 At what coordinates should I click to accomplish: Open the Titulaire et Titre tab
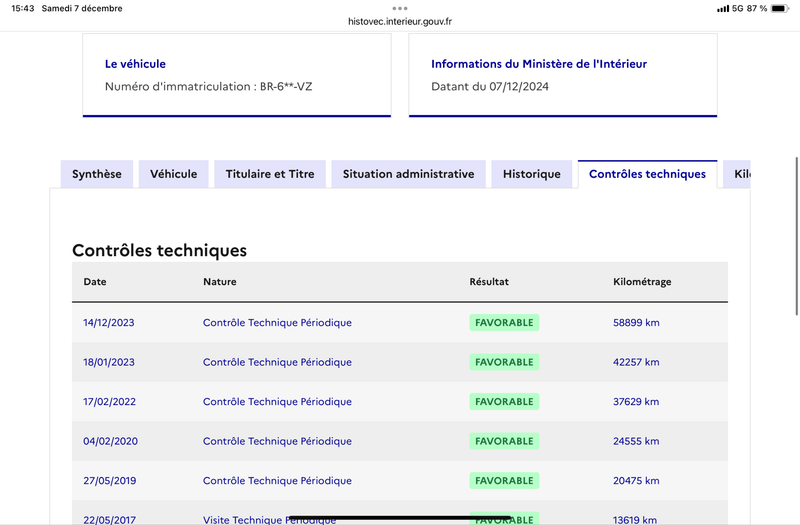[270, 174]
